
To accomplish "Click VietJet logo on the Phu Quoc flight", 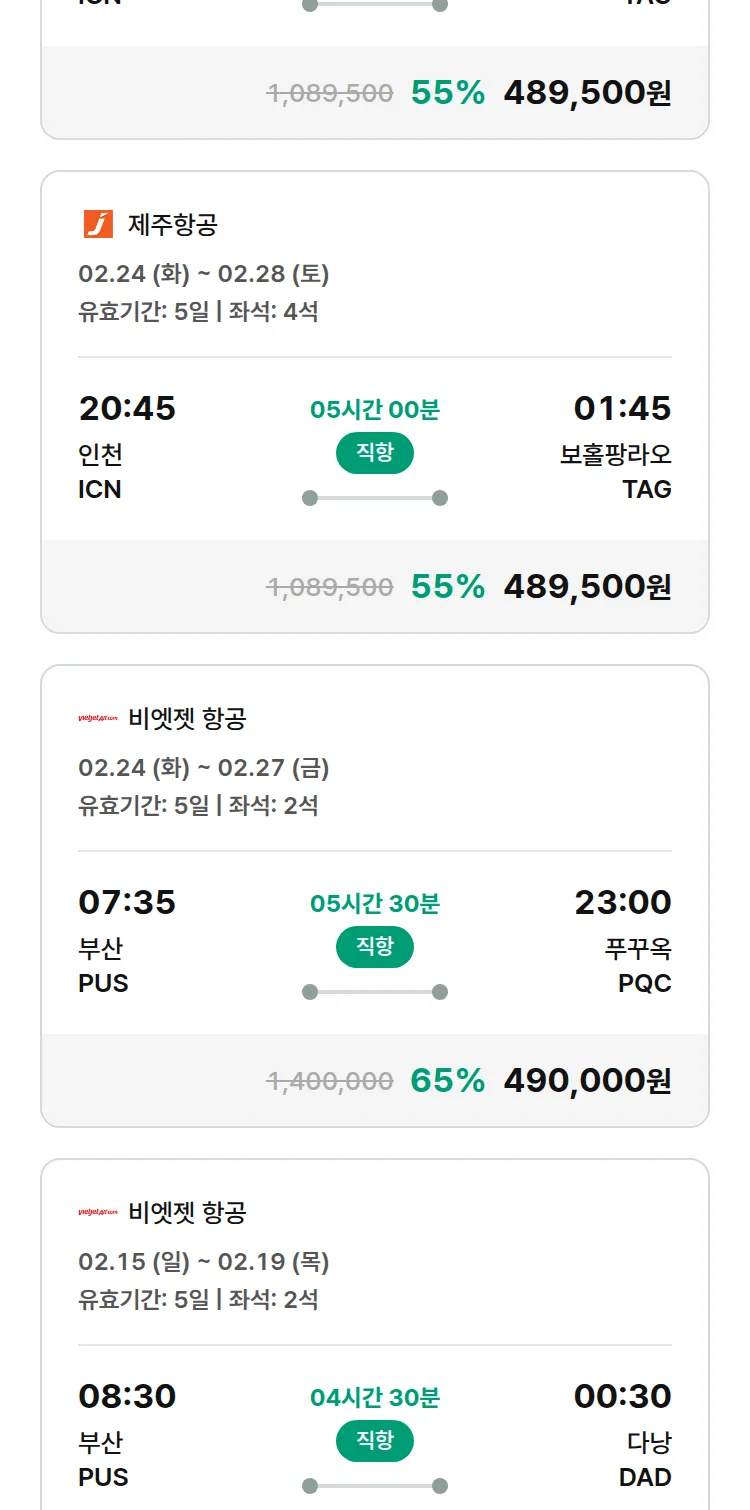I will pyautogui.click(x=98, y=718).
